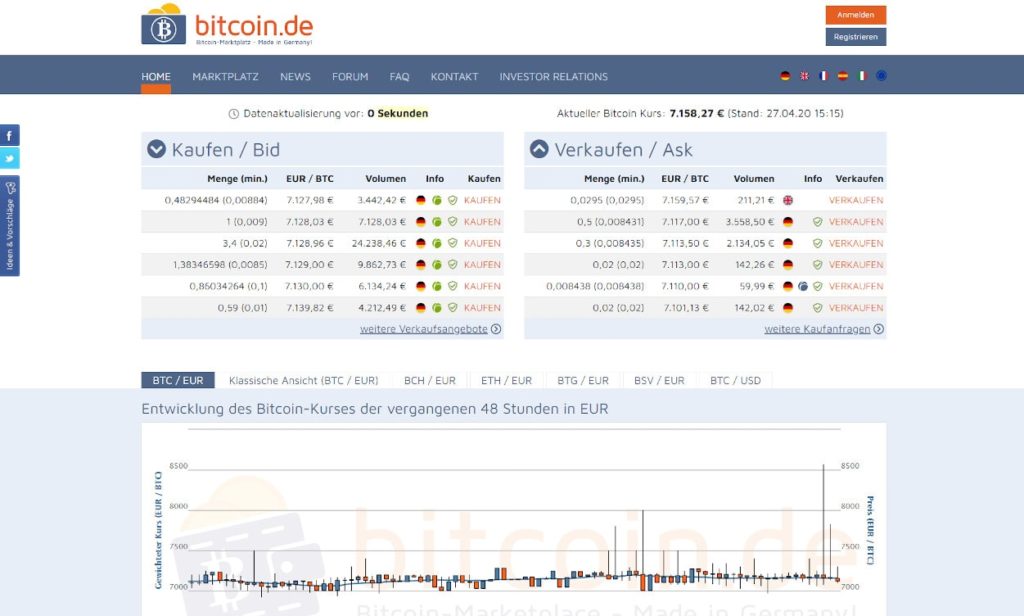Click the arrow icon after weitere Verkaufsangebote
1024x616 pixels.
[496, 329]
